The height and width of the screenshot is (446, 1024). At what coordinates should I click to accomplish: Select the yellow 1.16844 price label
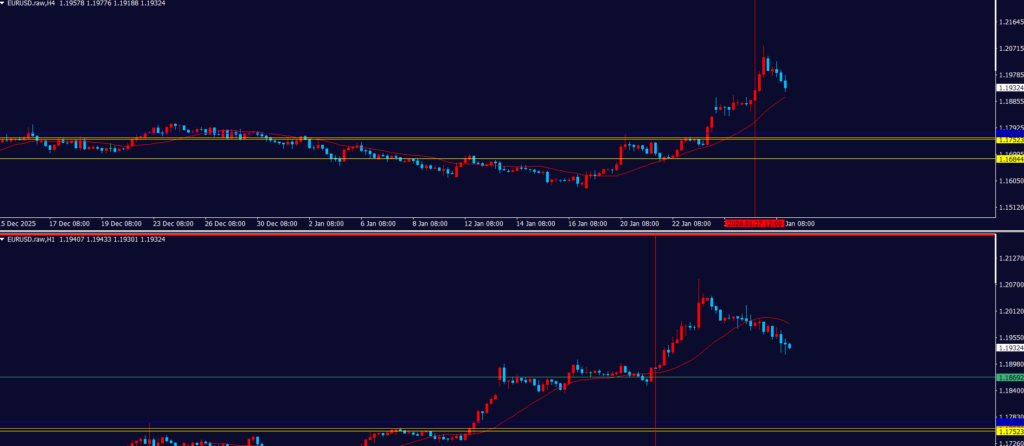point(1009,159)
